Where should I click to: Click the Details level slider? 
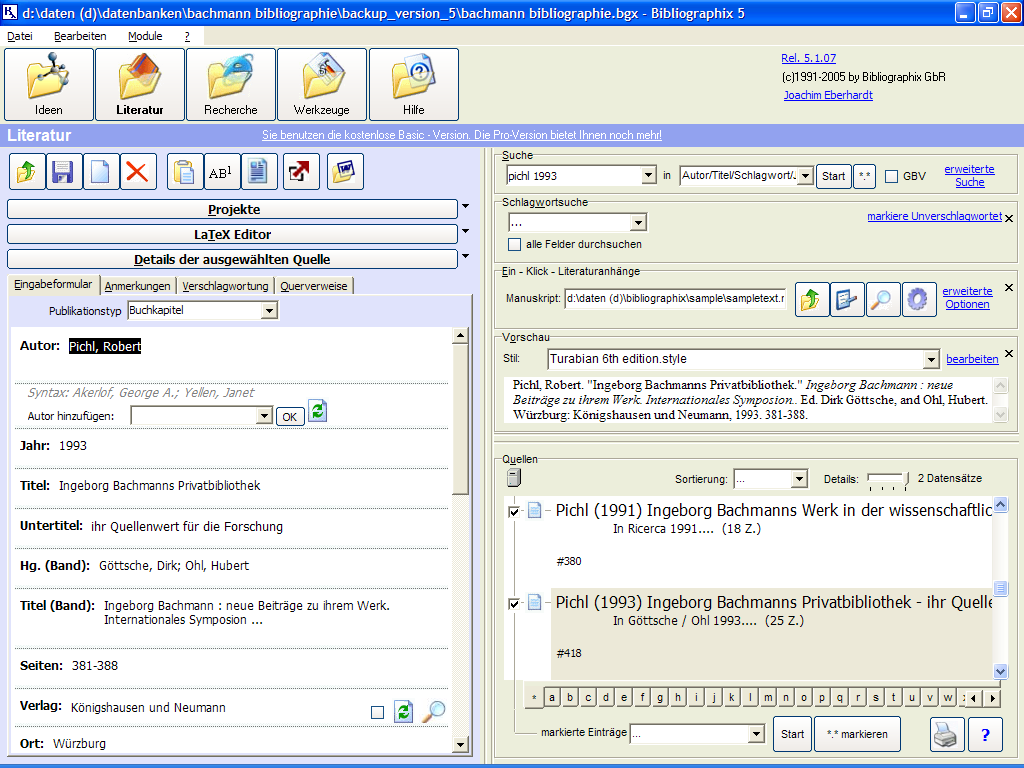coord(887,480)
